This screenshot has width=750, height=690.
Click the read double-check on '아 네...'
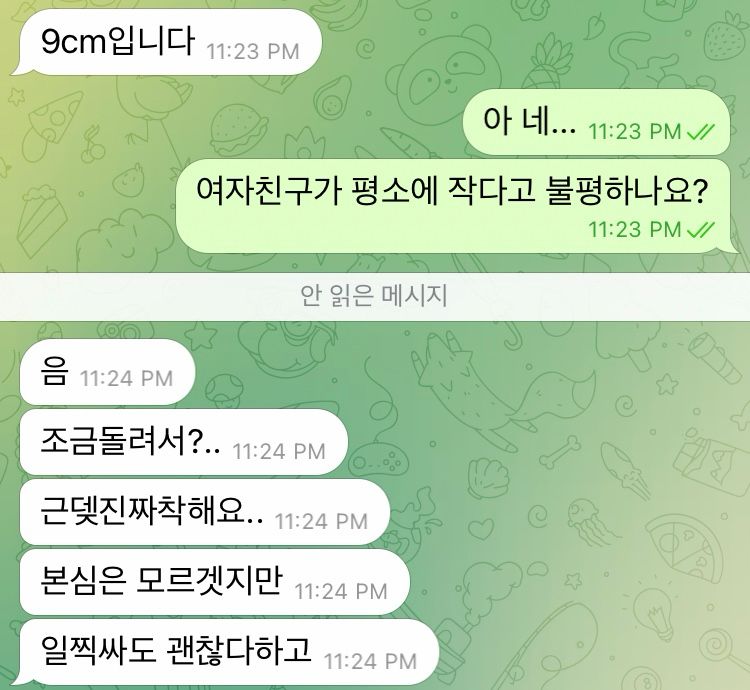point(701,131)
